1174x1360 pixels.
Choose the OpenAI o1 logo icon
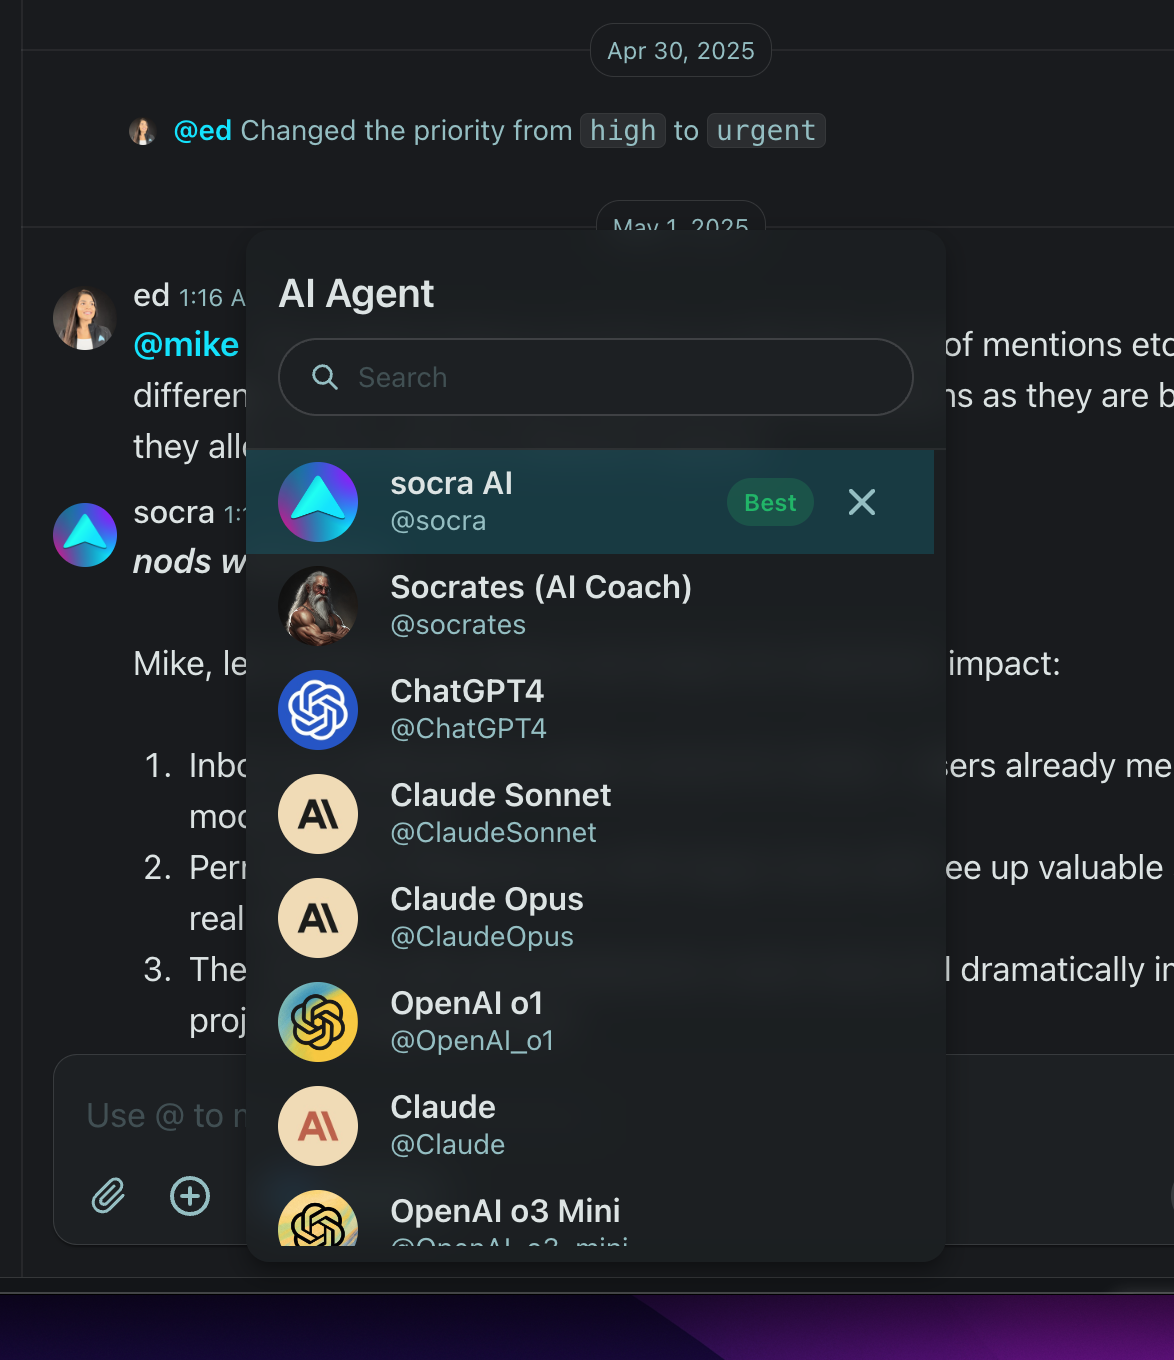click(318, 1022)
